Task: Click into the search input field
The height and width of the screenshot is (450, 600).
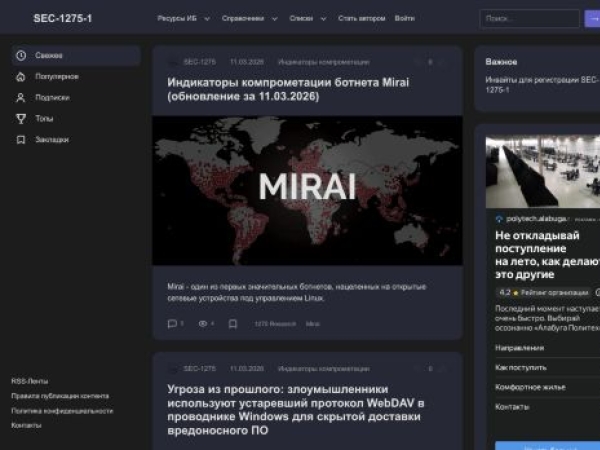Action: coord(528,18)
